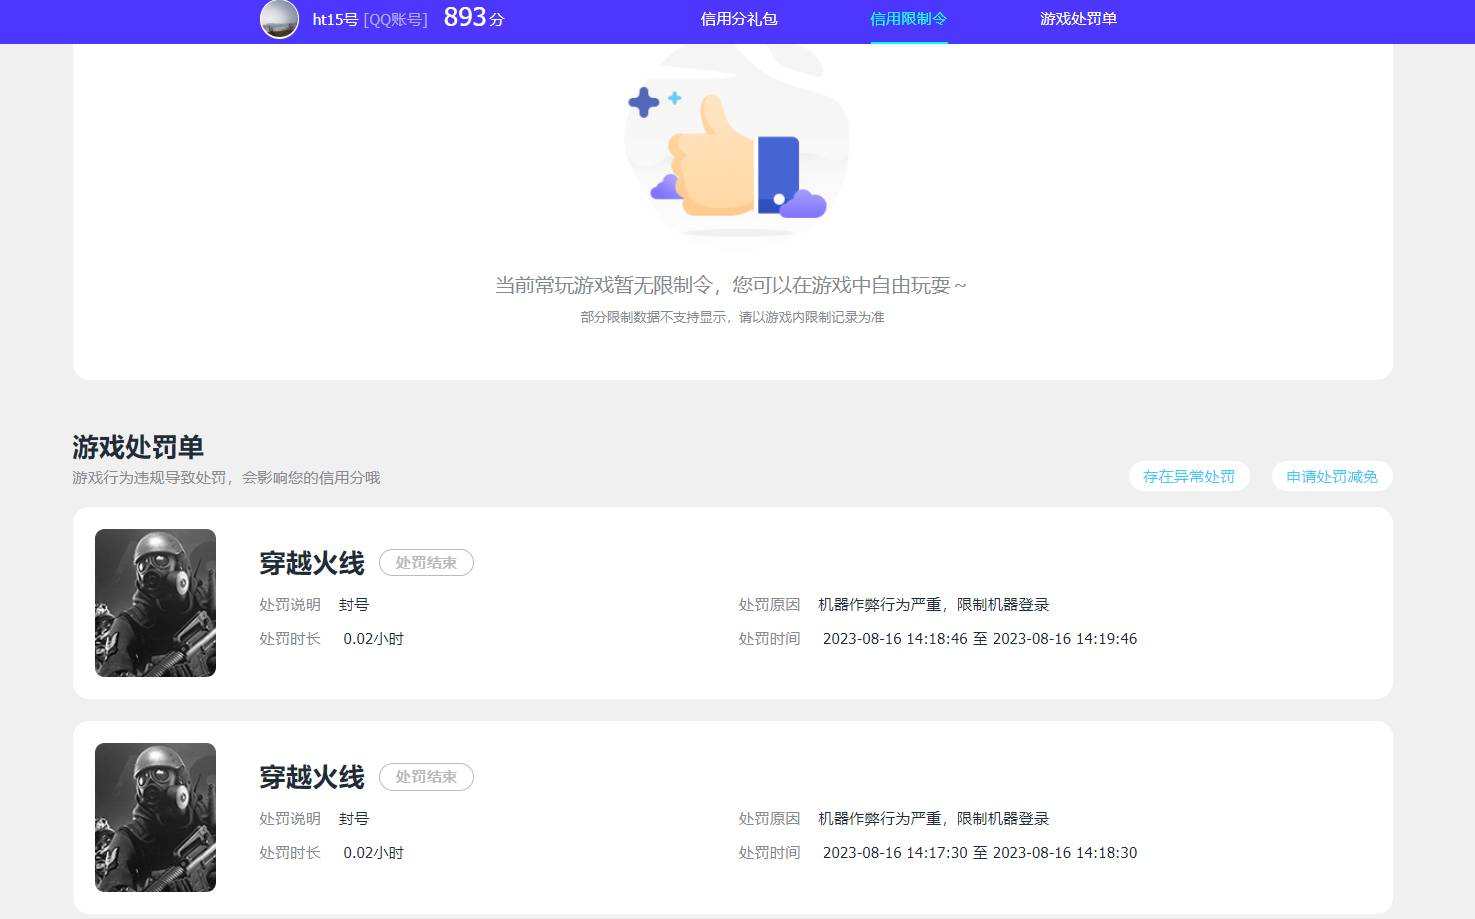
Task: Click the 穿越火线 title in the 14:18:46 card
Action: [312, 563]
